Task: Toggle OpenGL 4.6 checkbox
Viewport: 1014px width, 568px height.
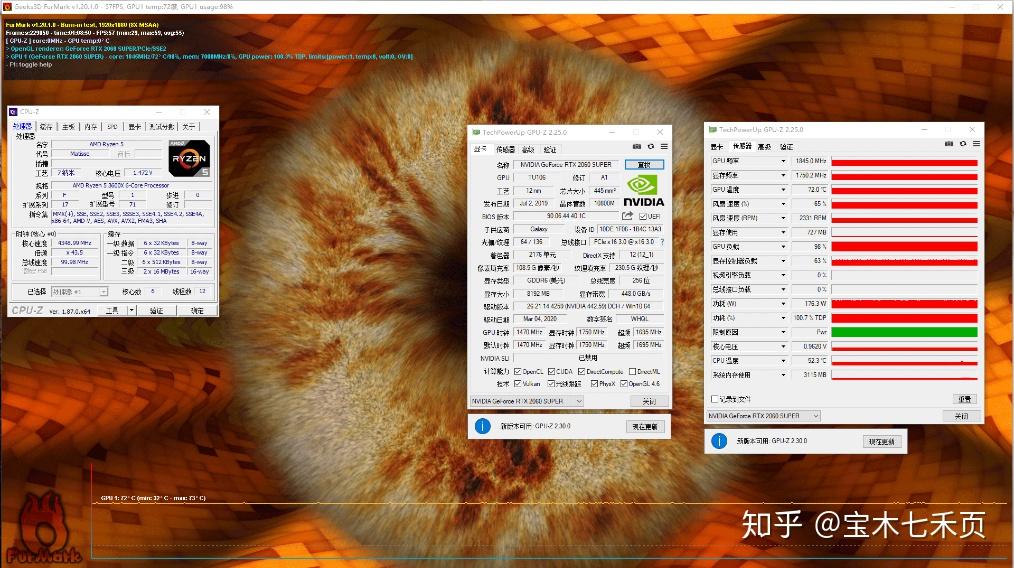Action: point(624,384)
